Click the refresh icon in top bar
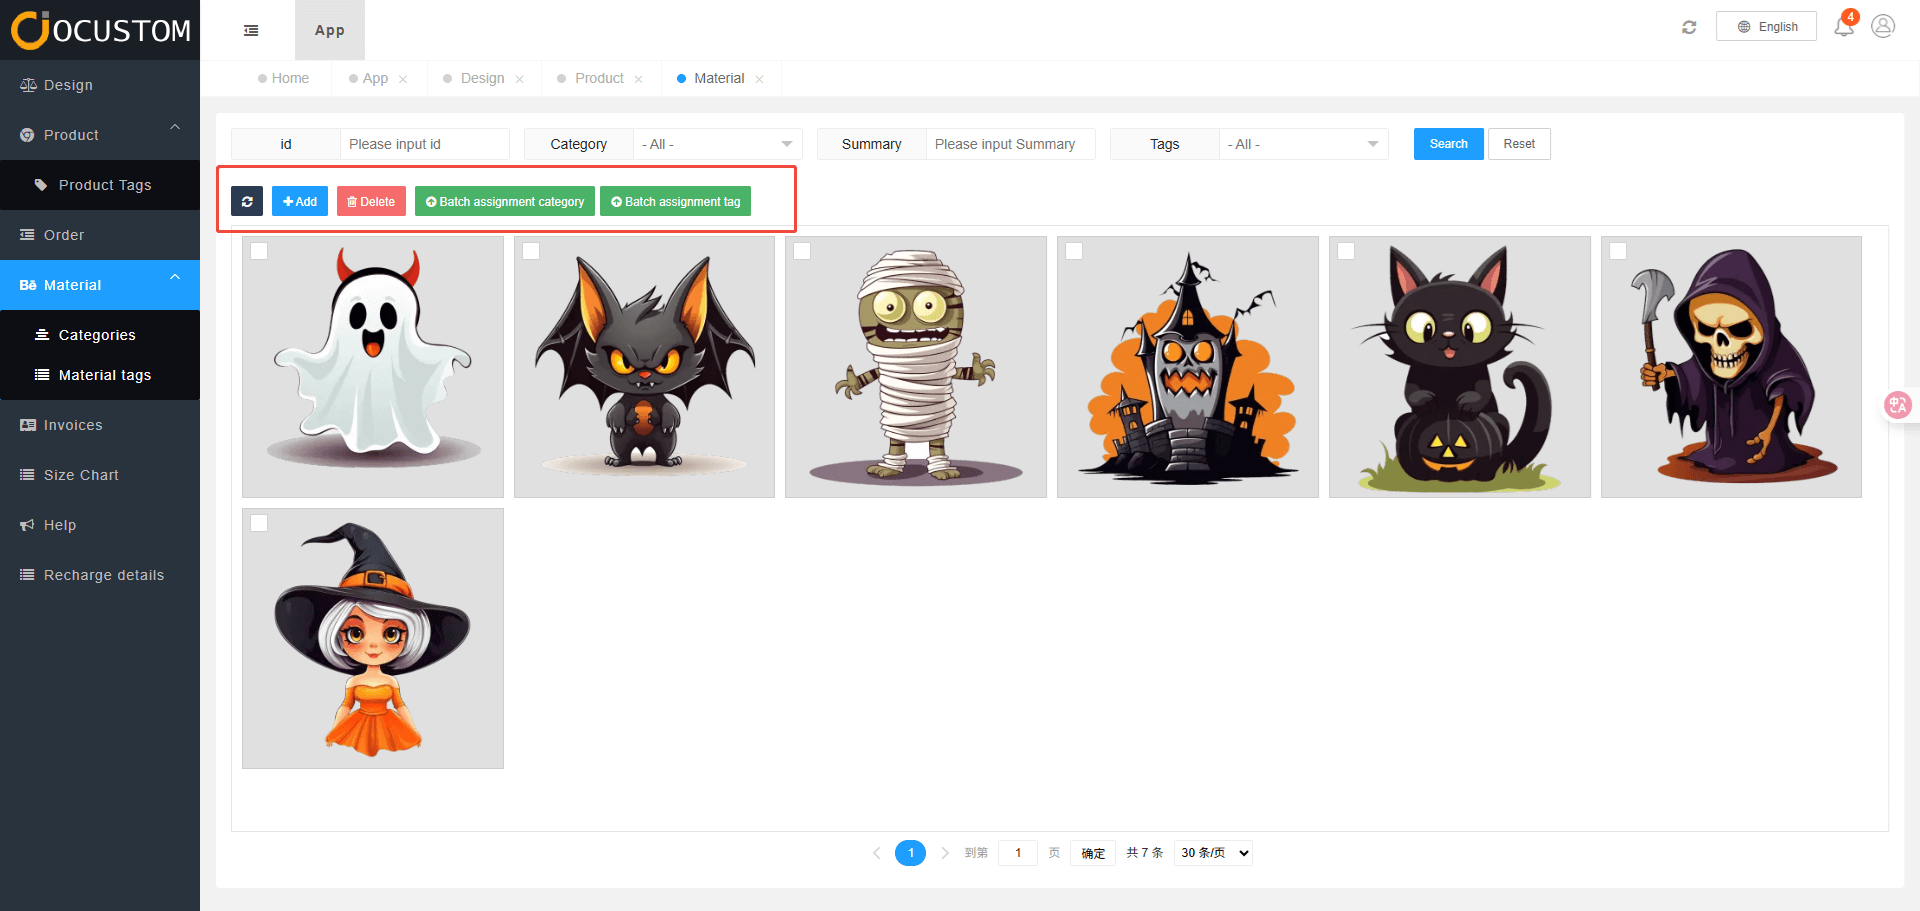 pyautogui.click(x=1689, y=27)
